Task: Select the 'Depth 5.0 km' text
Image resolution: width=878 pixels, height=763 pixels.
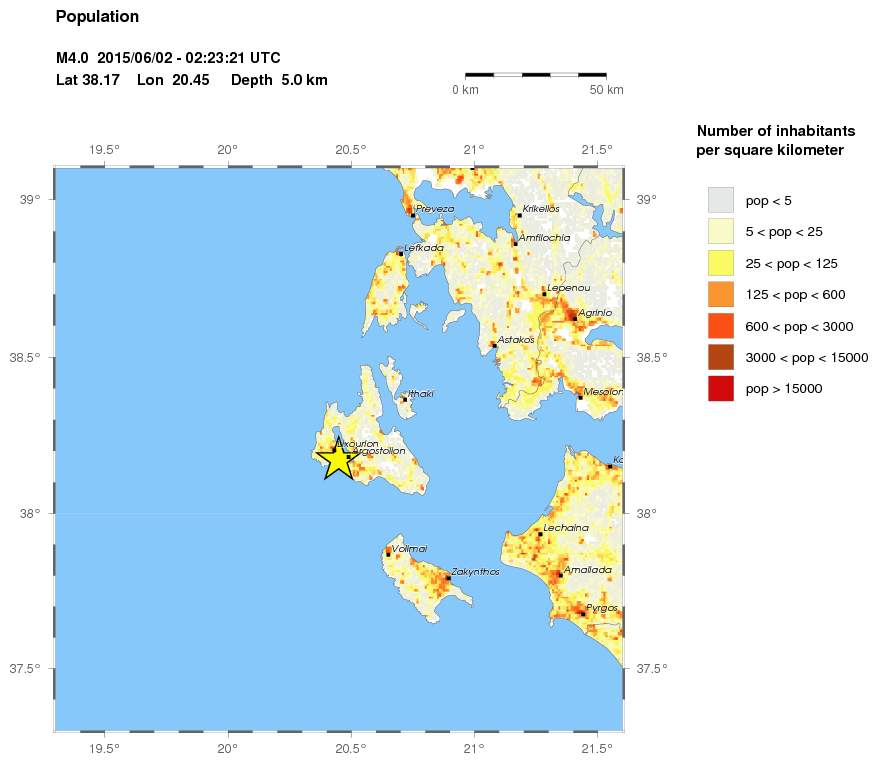Action: [279, 80]
